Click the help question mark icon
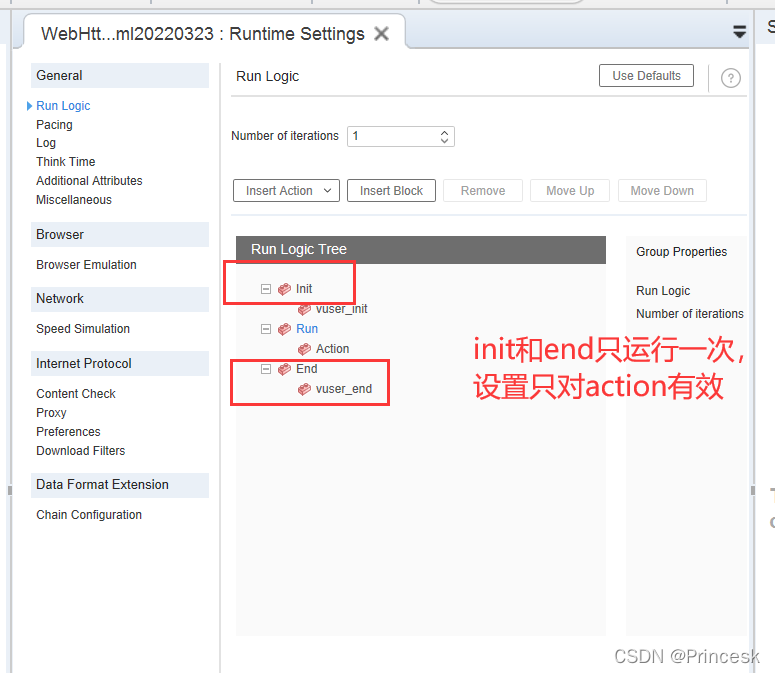The height and width of the screenshot is (673, 775). coord(731,78)
